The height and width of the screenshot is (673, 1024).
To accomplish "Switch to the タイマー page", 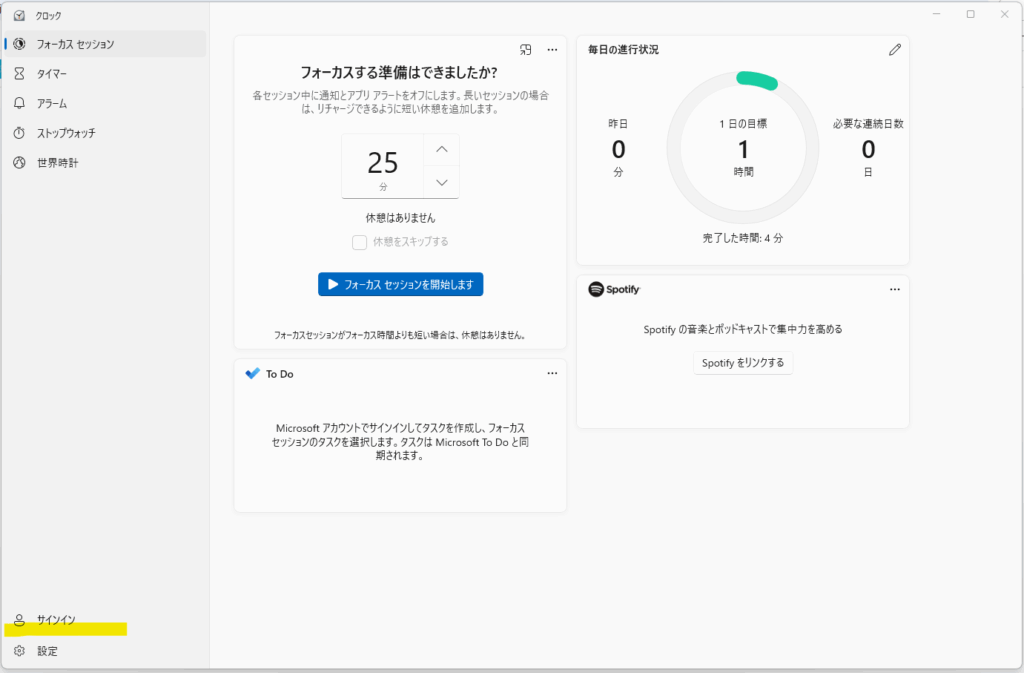I will [105, 74].
